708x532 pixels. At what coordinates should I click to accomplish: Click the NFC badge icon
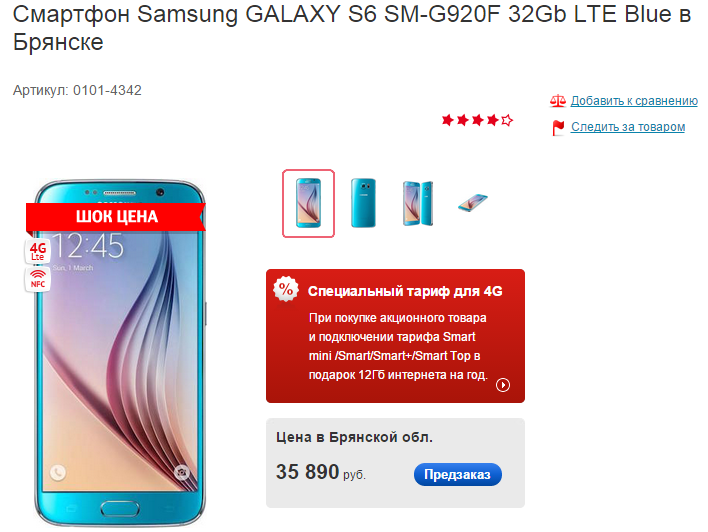coord(37,280)
